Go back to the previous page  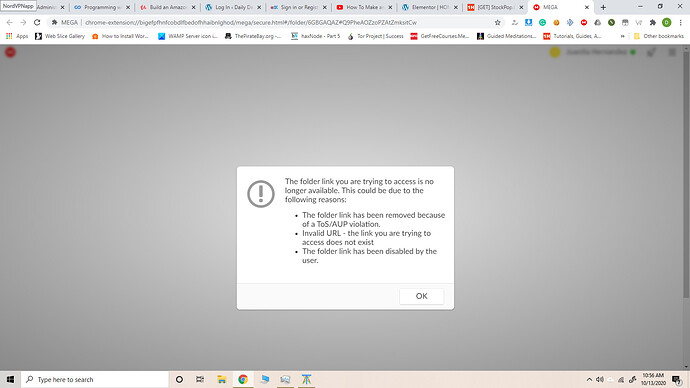tap(10, 22)
